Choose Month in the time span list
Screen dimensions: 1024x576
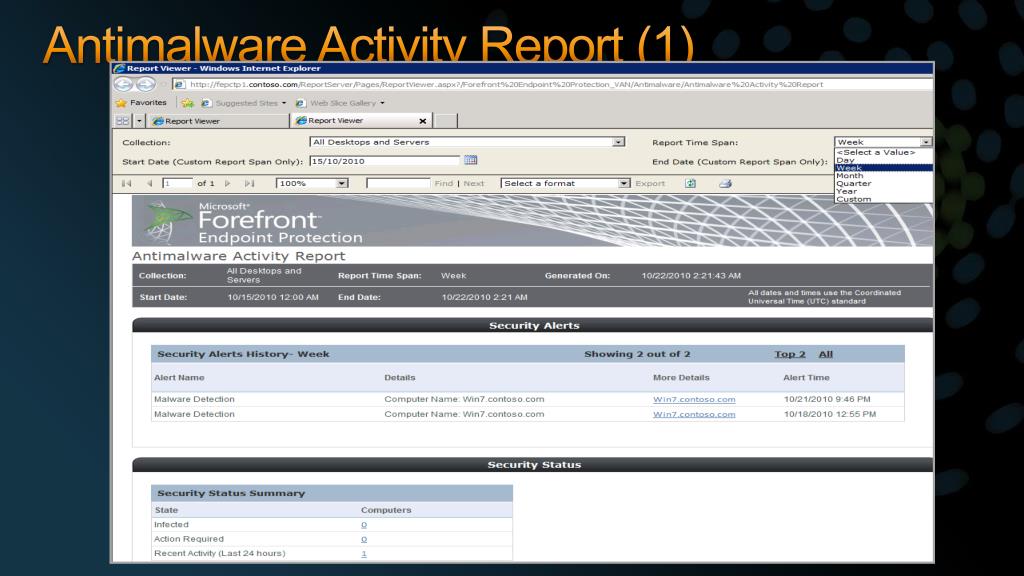click(884, 176)
